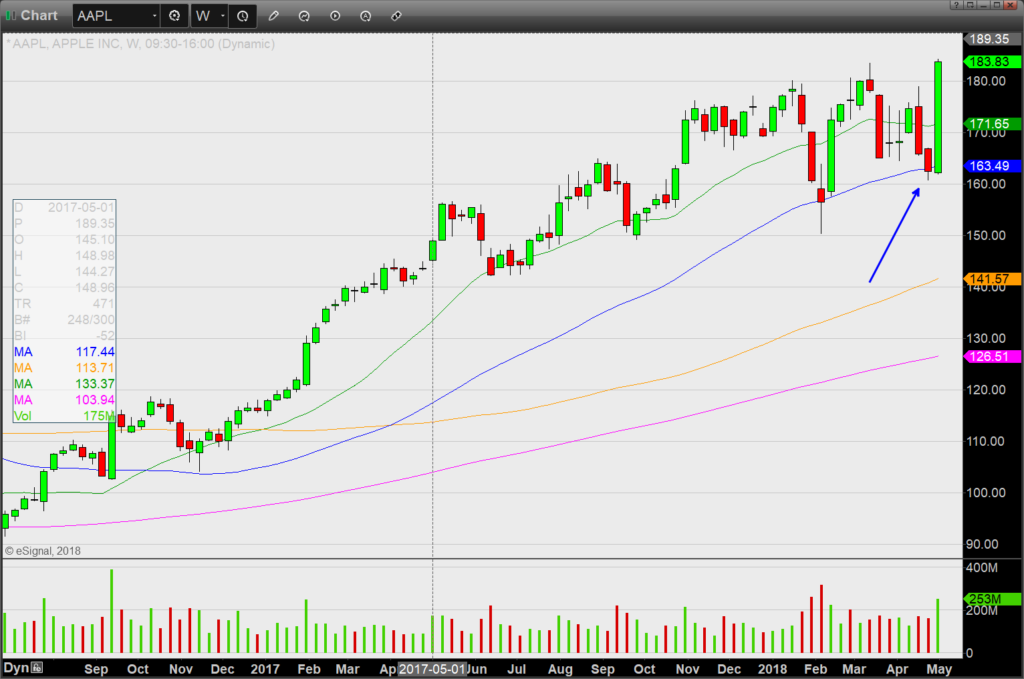Click the 180.00 price axis label
Screen dimensions: 1024x679
click(x=986, y=81)
